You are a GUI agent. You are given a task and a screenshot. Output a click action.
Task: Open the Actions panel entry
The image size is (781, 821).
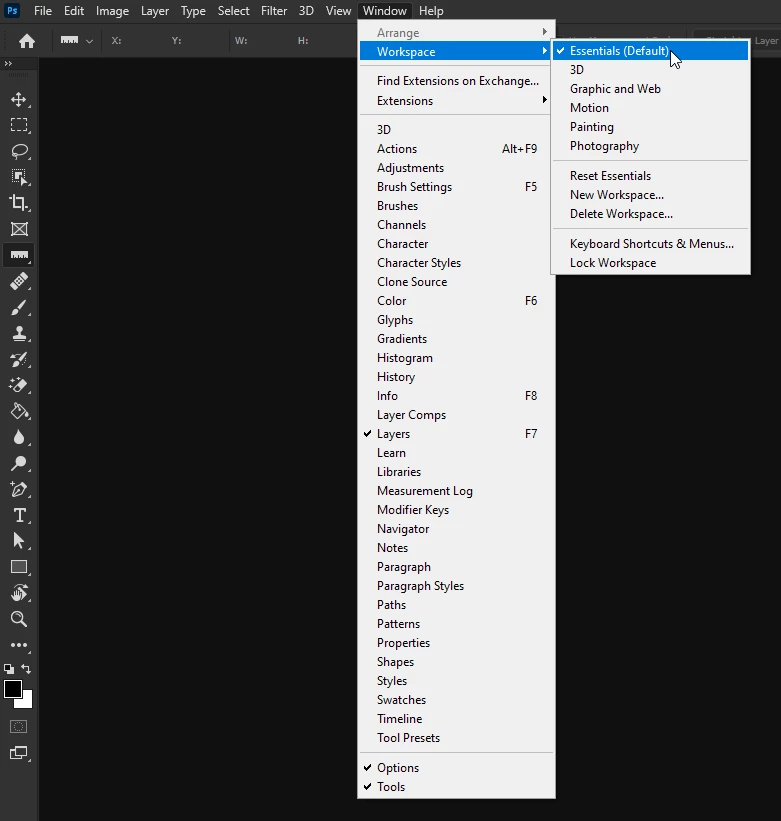coord(456,149)
